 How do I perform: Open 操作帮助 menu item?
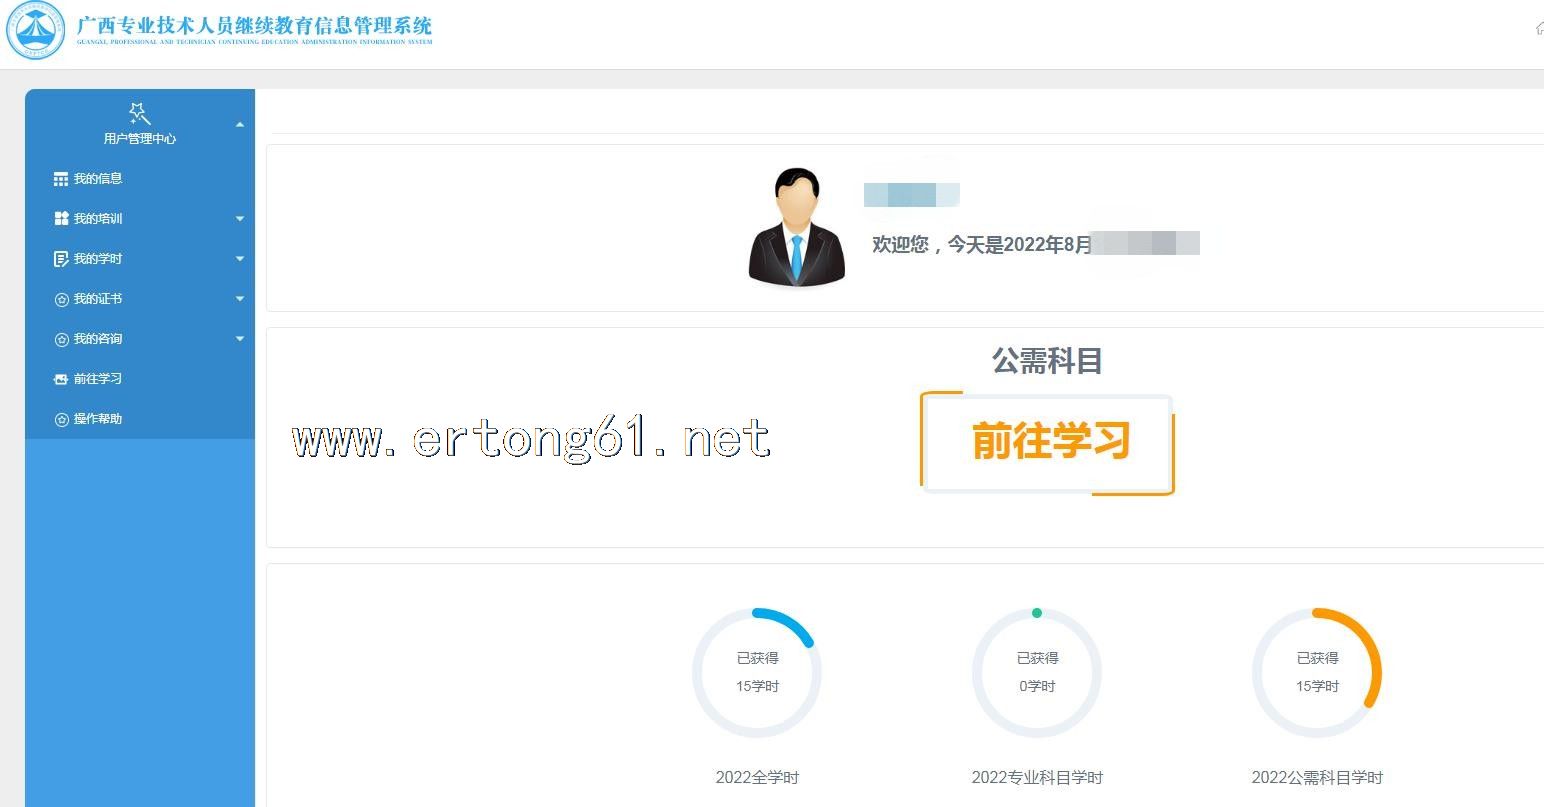(98, 419)
